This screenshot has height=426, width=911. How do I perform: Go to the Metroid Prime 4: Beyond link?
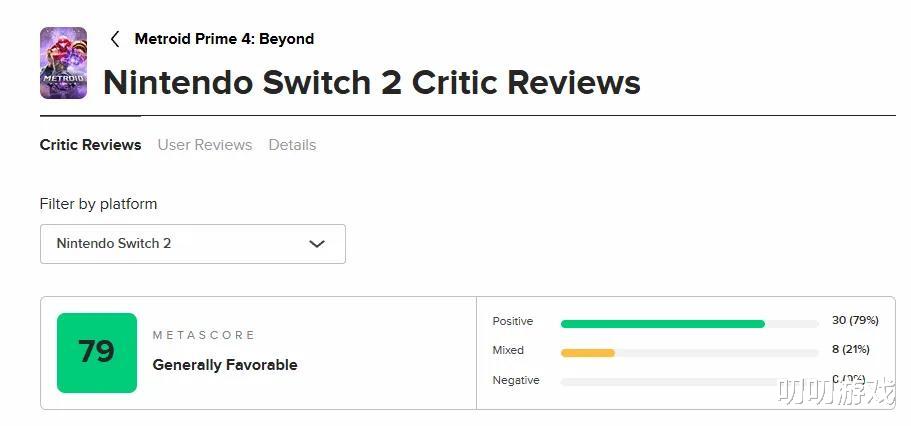224,39
